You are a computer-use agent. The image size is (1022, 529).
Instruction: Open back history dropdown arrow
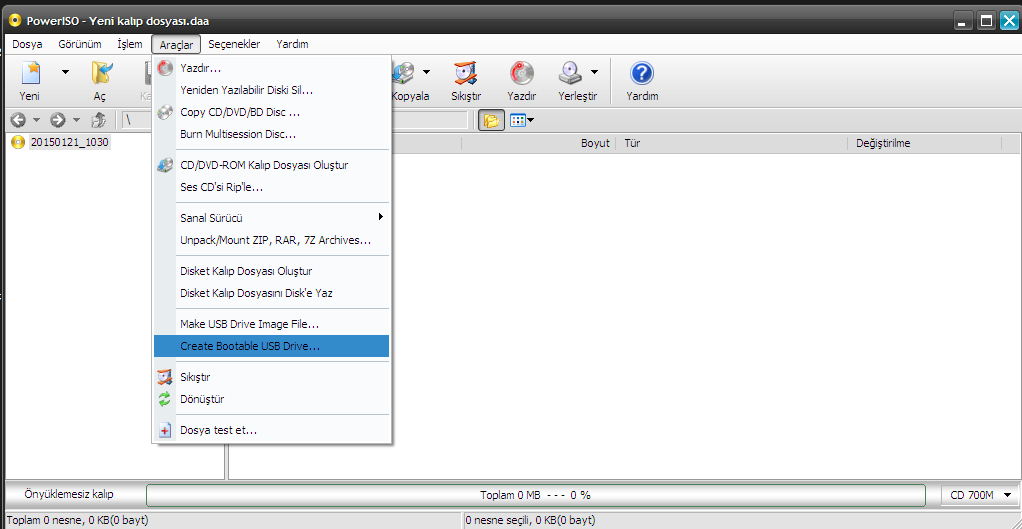pos(36,120)
